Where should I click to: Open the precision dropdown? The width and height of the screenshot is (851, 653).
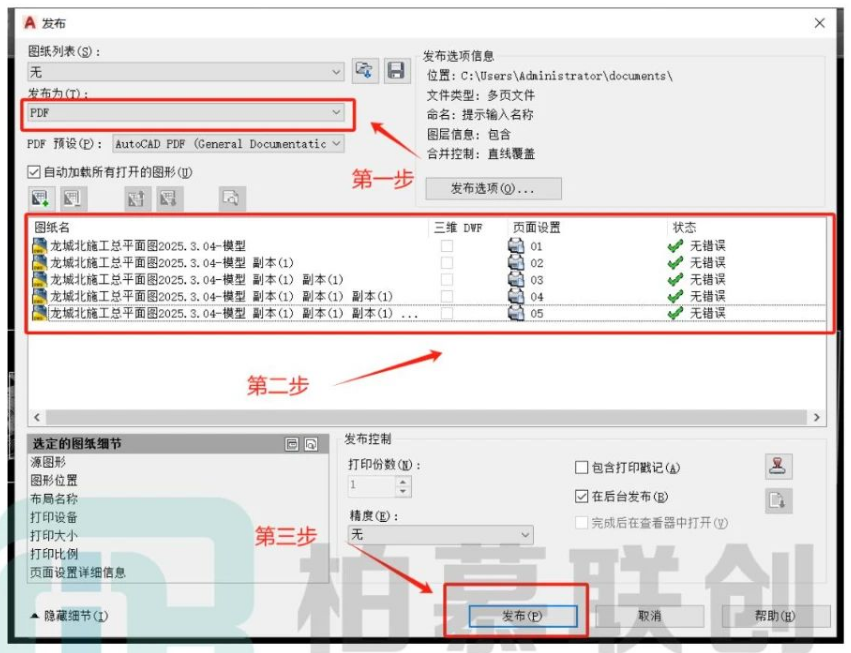[x=440, y=535]
